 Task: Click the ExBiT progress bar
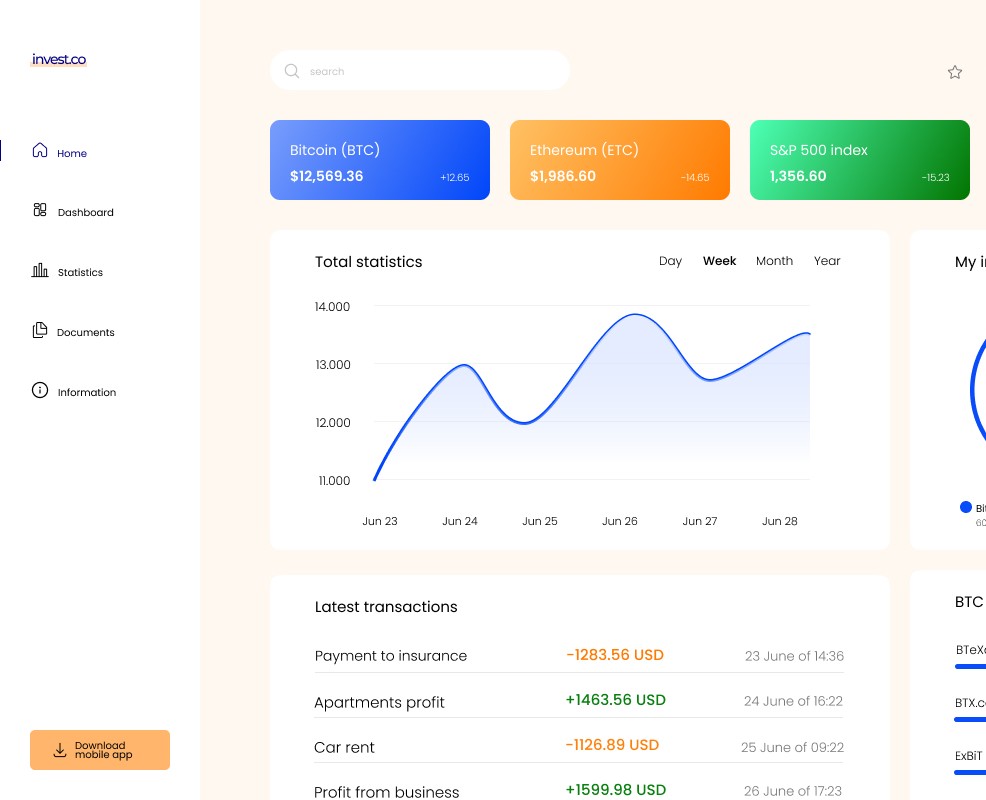click(970, 772)
